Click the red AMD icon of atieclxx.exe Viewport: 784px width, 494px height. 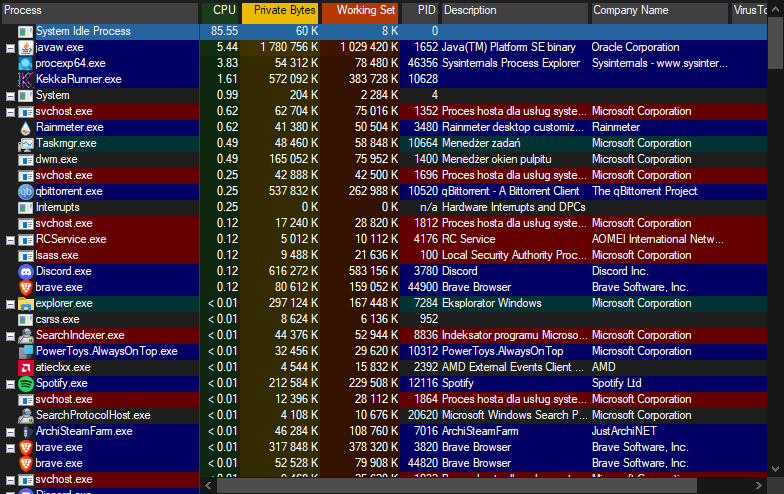(x=26, y=368)
